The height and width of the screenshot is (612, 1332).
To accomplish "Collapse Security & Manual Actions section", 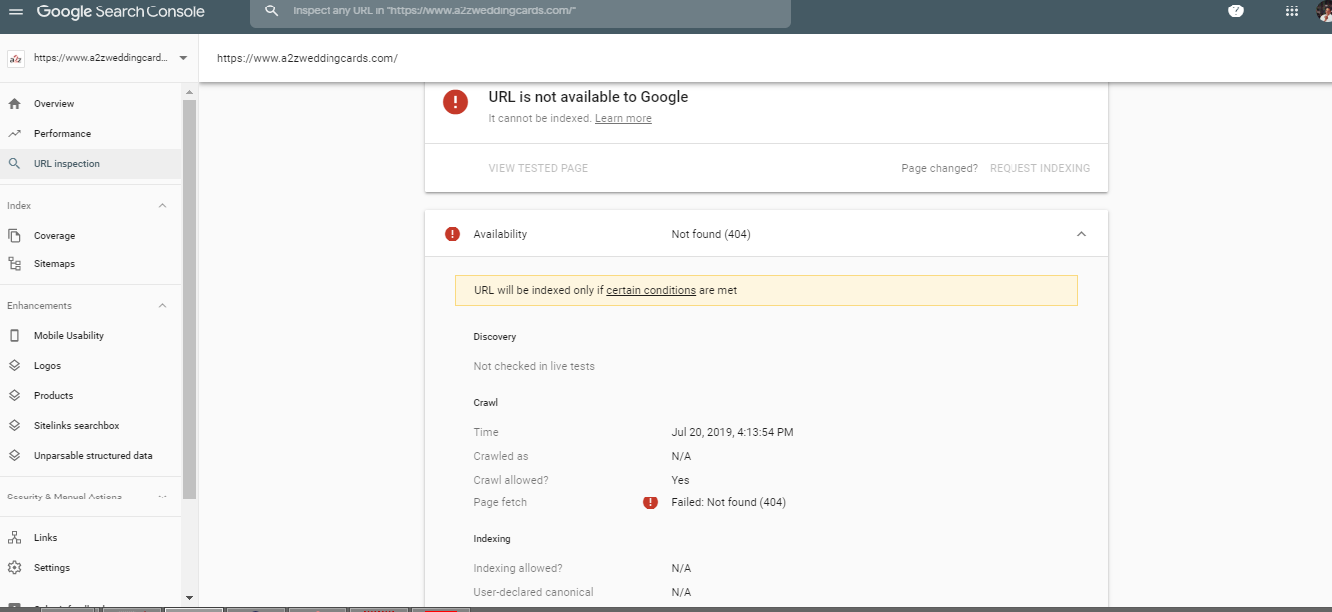I will tap(162, 497).
